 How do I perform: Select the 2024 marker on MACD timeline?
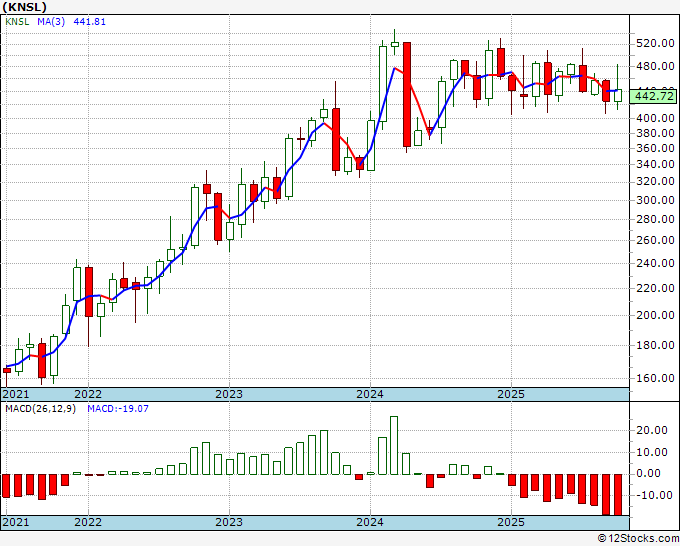(370, 522)
